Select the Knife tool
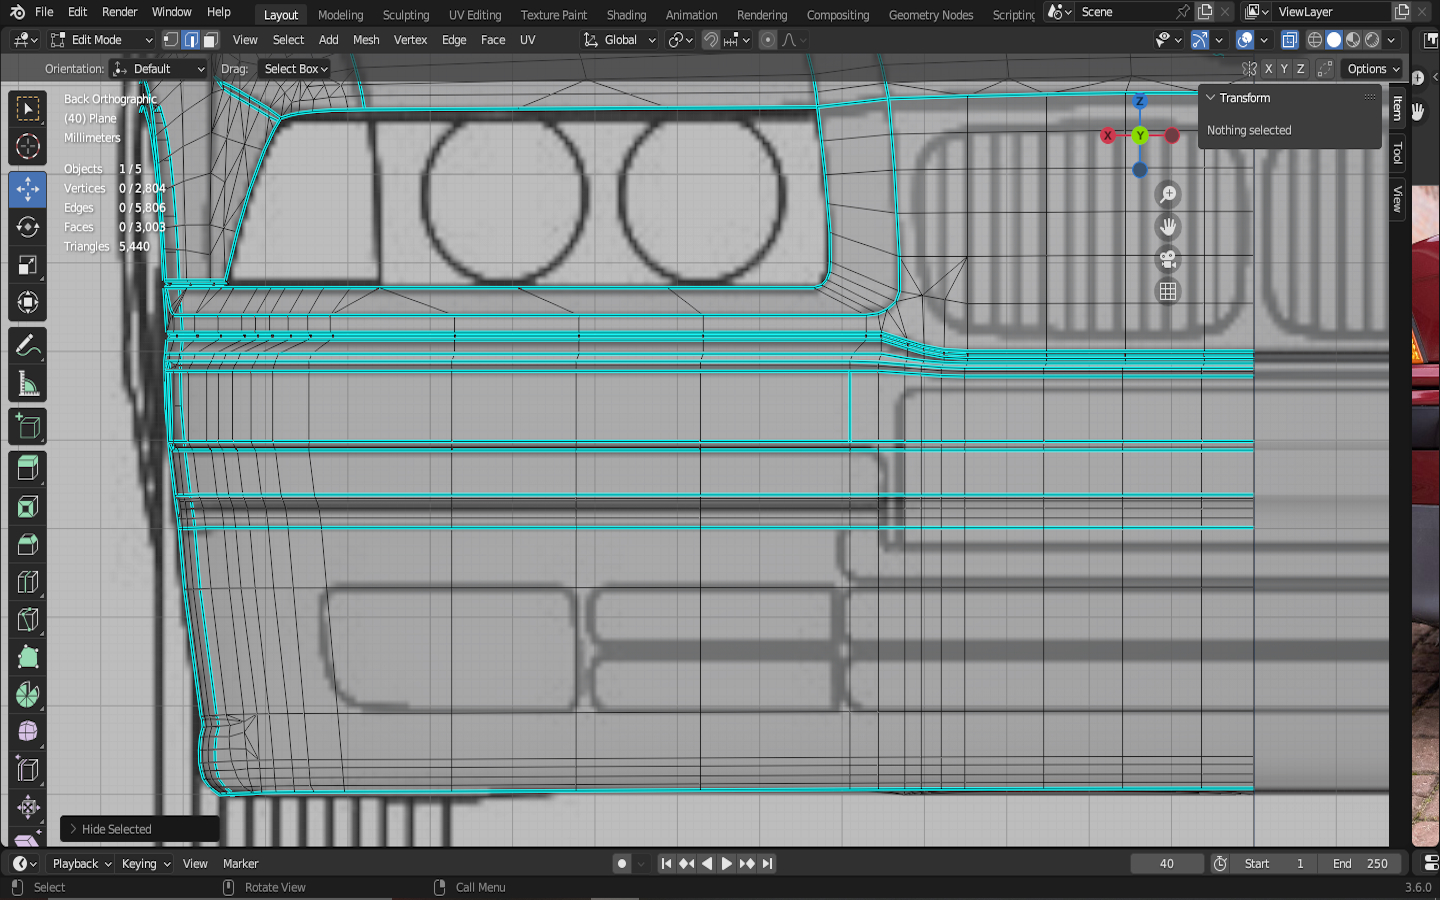The height and width of the screenshot is (900, 1440). click(28, 620)
